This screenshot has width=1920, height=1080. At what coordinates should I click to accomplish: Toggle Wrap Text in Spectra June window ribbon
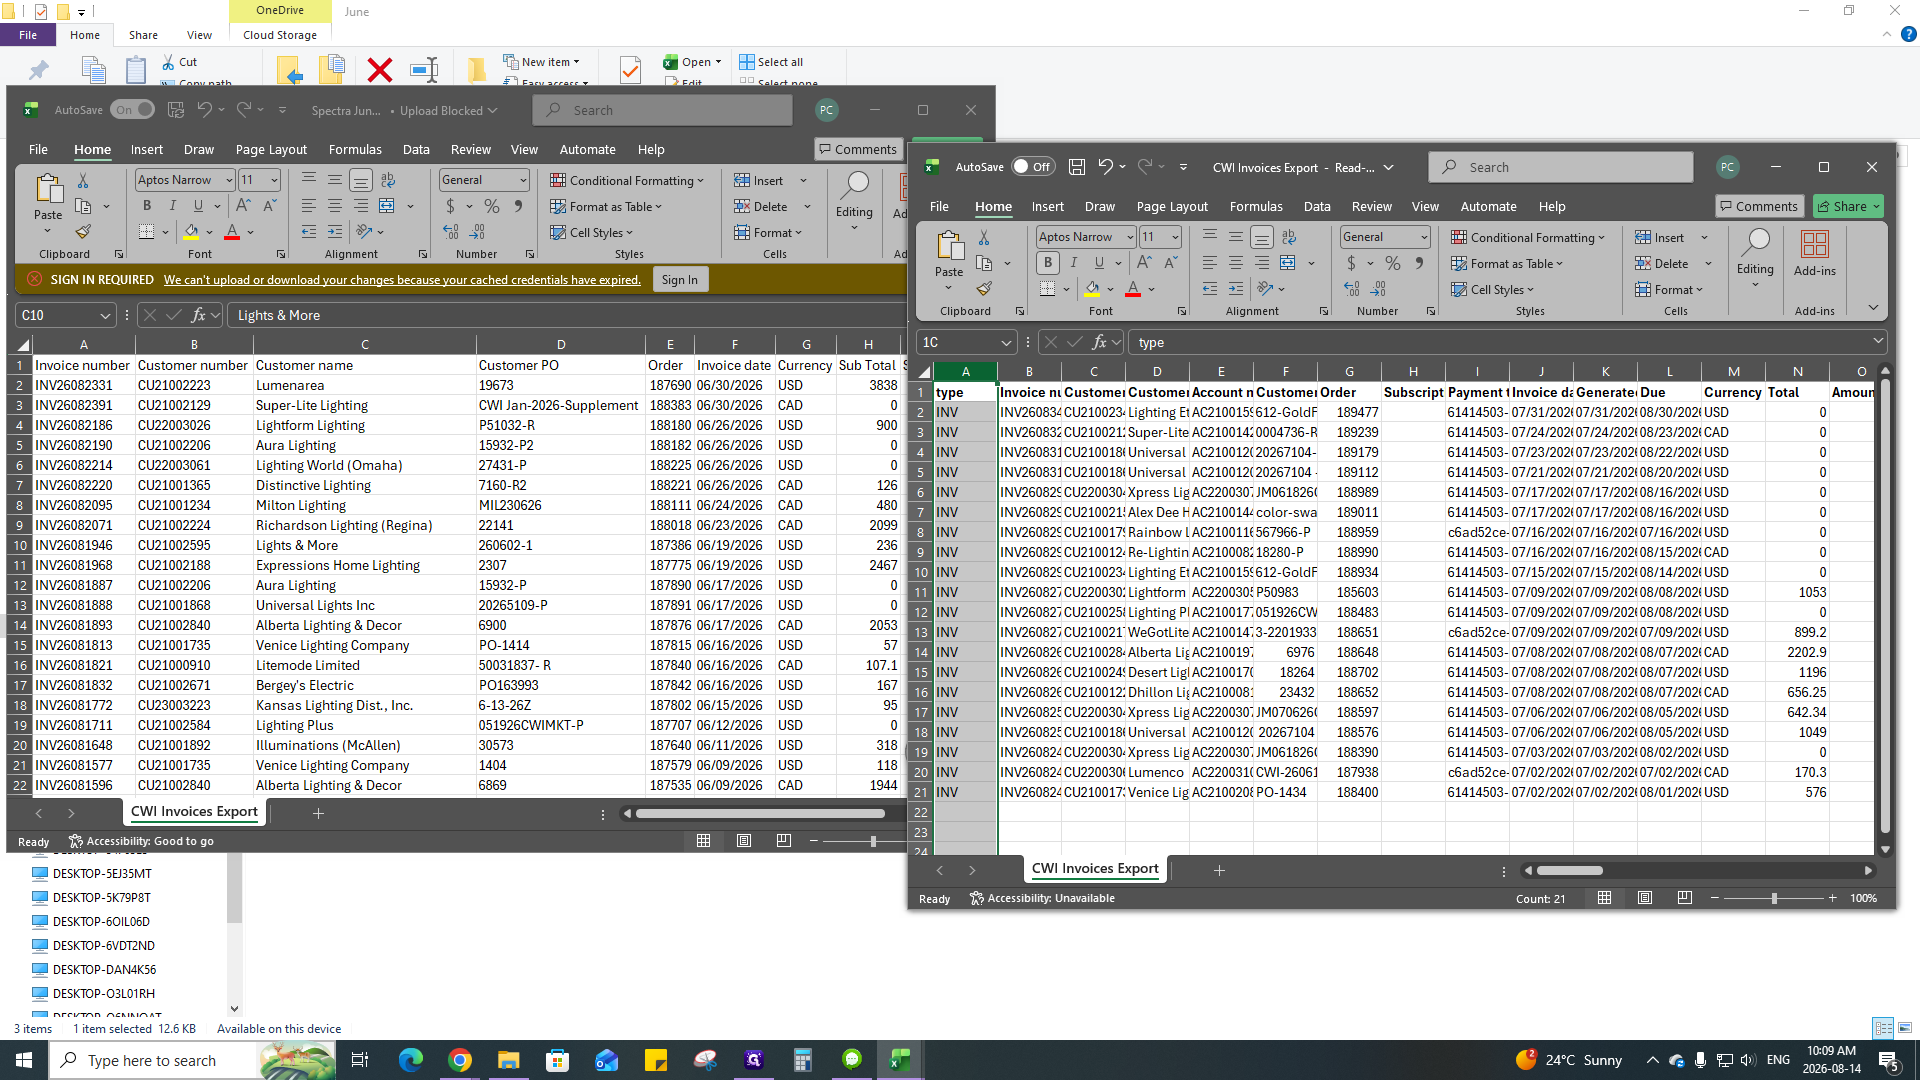coord(387,180)
